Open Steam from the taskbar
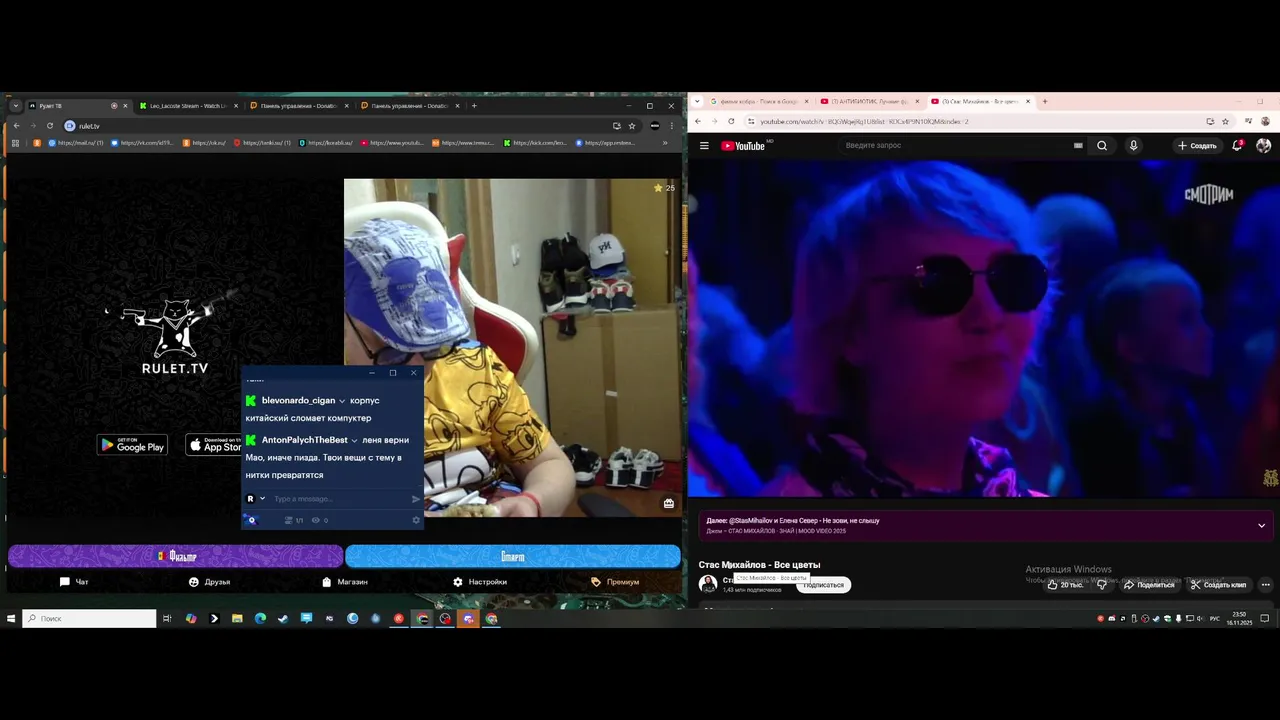Screen dimensions: 1280x720 283,619
